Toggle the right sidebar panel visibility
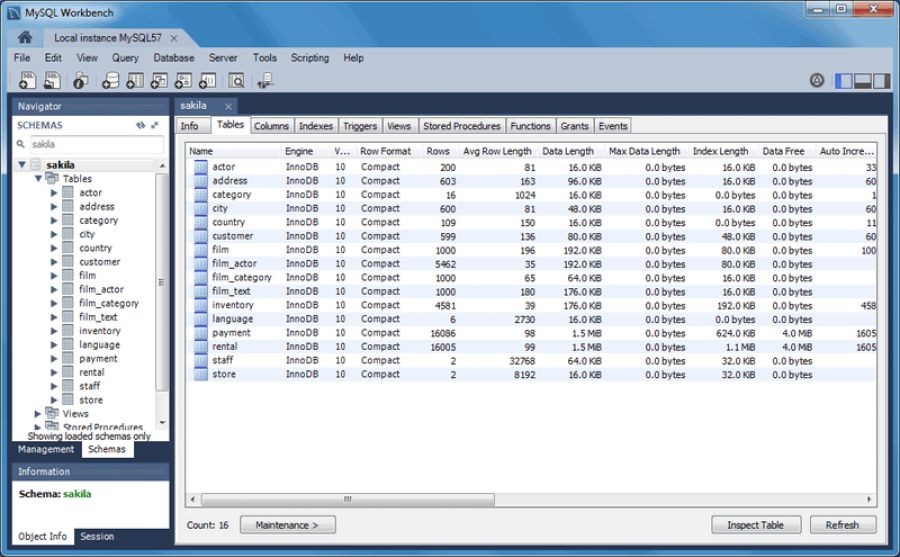 coord(880,81)
